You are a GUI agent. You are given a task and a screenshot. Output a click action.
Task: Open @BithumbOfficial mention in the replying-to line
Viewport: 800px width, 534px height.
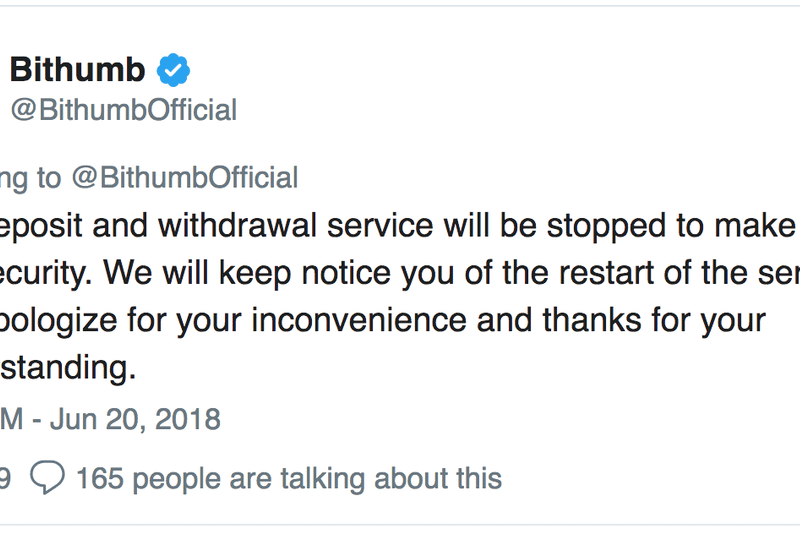pyautogui.click(x=183, y=178)
